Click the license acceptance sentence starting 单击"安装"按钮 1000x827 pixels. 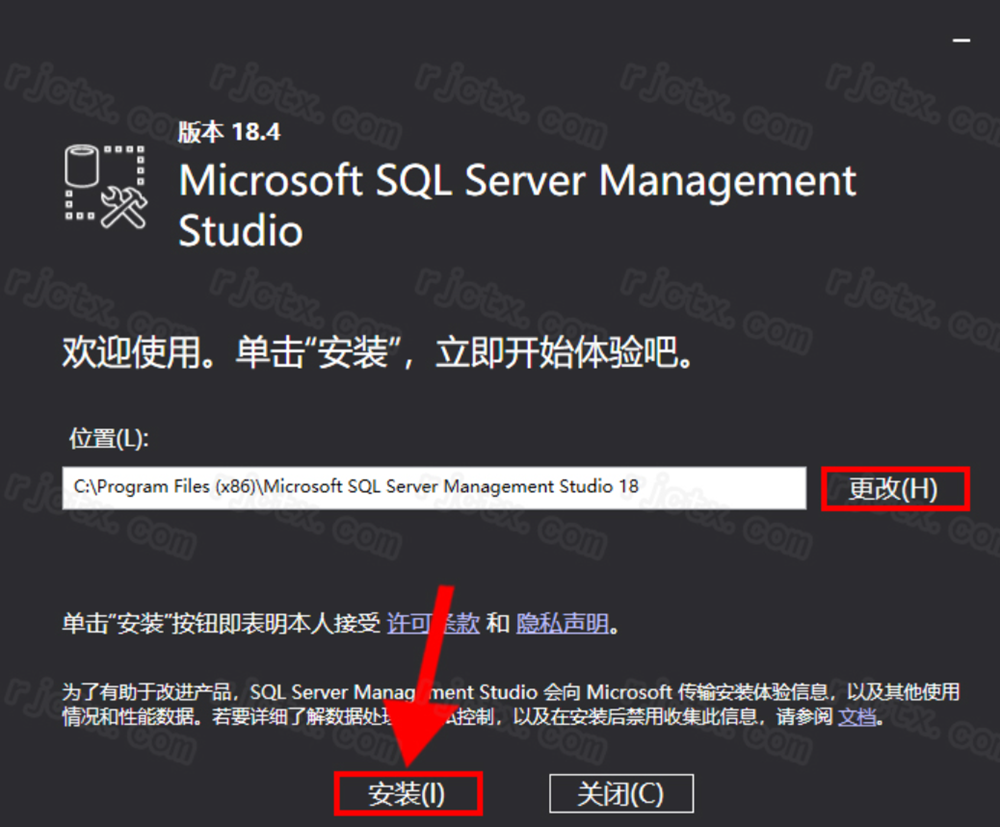coord(222,625)
